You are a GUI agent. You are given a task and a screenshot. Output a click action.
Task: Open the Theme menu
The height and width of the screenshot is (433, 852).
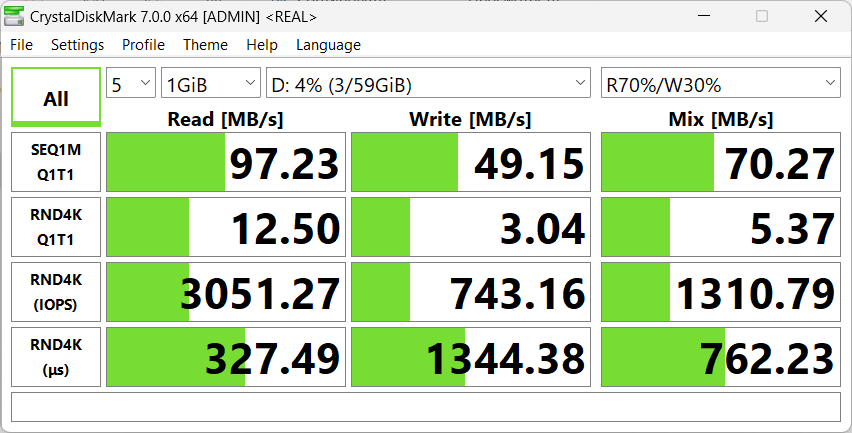(205, 45)
